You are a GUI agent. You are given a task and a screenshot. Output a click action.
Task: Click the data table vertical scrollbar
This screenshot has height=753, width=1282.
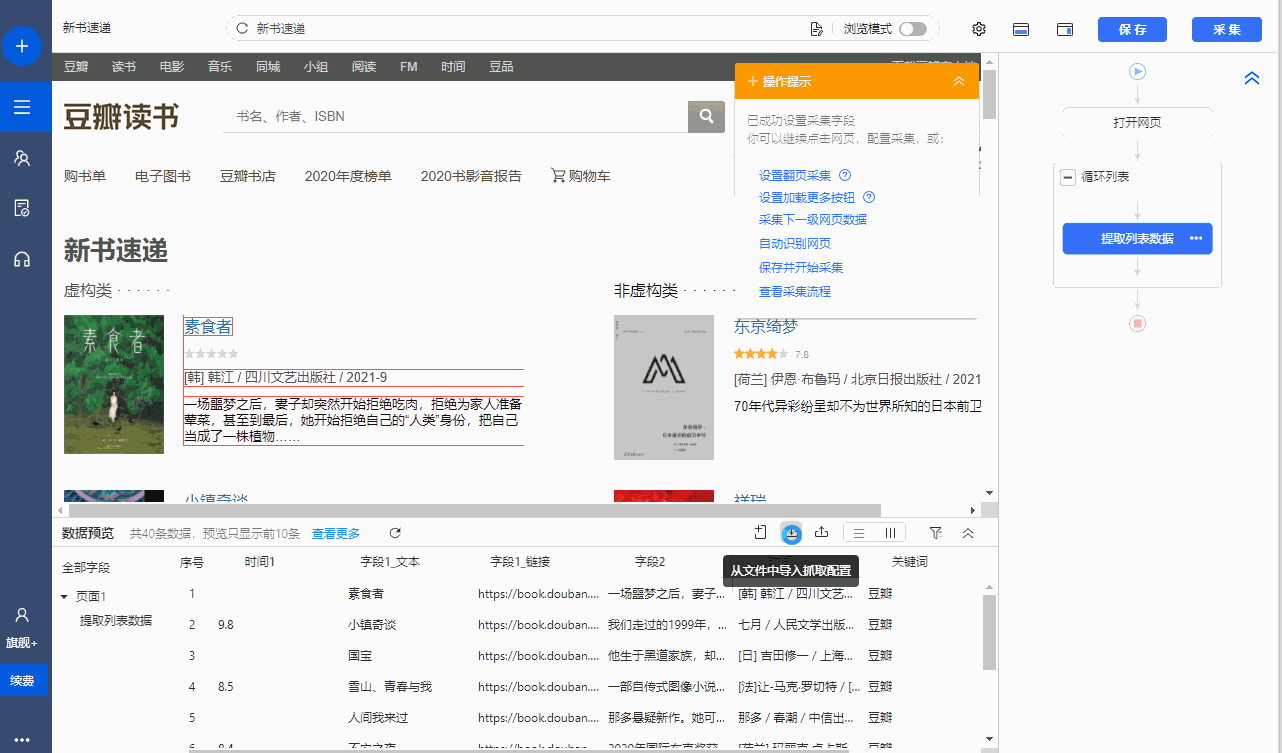point(990,632)
